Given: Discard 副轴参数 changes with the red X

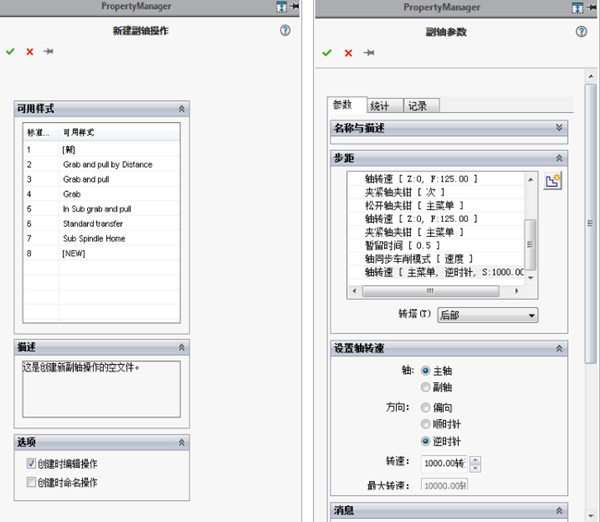Looking at the screenshot, I should pyautogui.click(x=348, y=52).
